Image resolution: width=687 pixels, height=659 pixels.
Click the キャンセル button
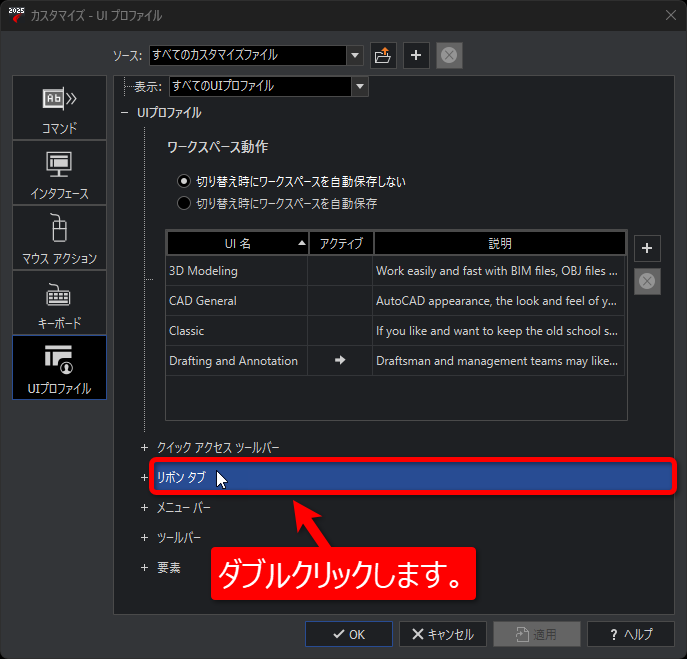(443, 634)
